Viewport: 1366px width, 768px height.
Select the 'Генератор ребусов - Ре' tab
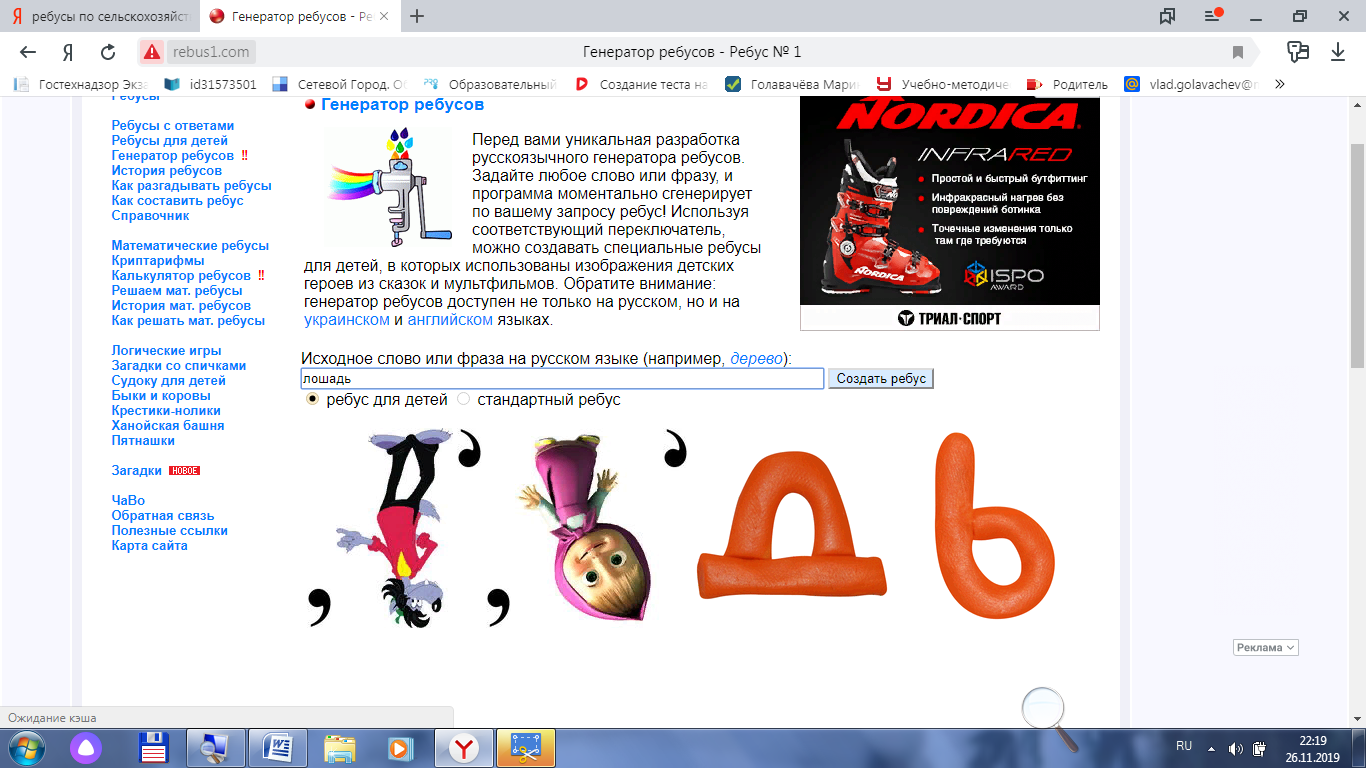coord(300,17)
